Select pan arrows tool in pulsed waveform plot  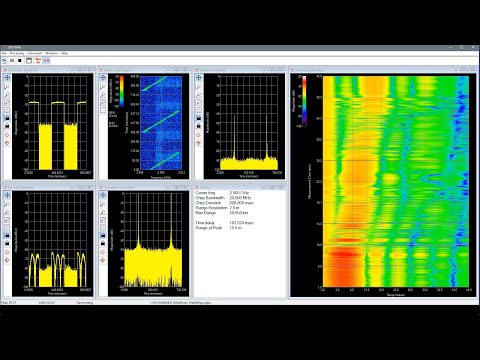point(7,78)
